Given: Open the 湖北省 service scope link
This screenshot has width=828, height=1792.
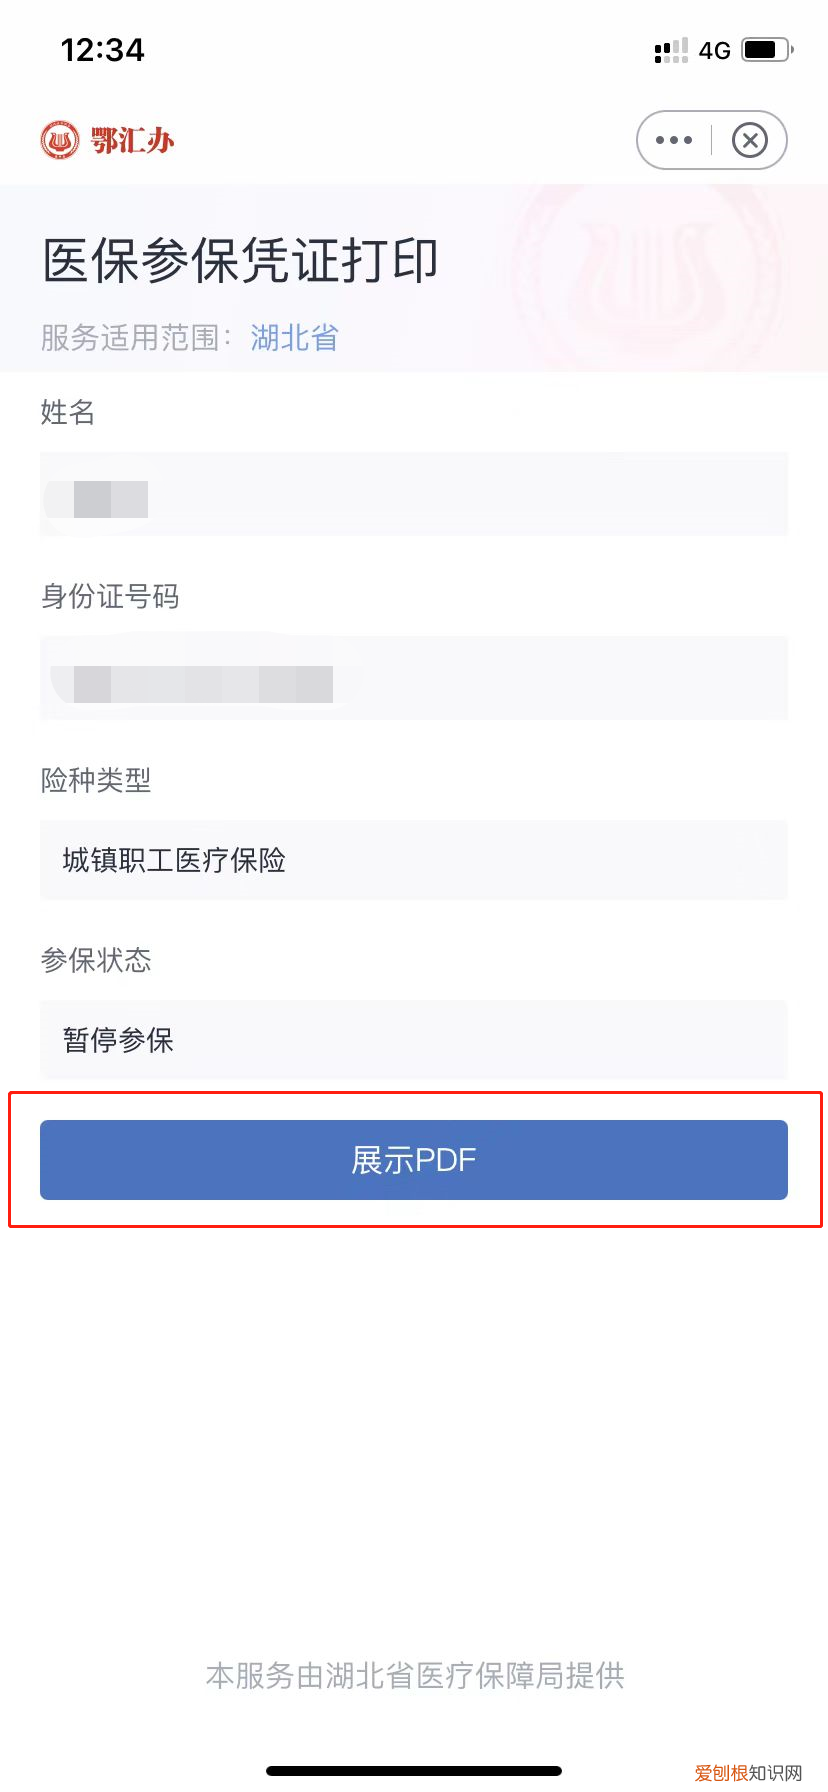Looking at the screenshot, I should 293,339.
